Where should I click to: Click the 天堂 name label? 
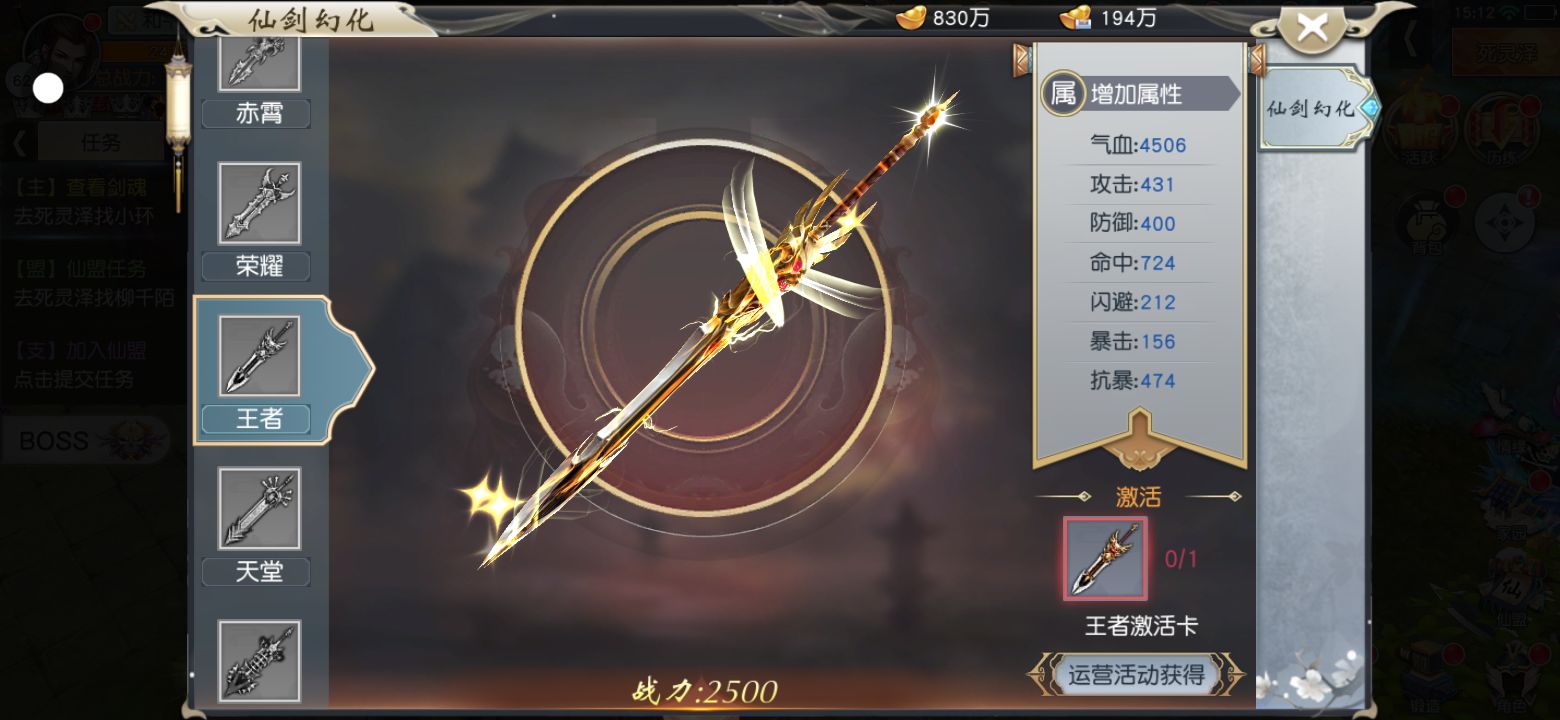[x=259, y=572]
